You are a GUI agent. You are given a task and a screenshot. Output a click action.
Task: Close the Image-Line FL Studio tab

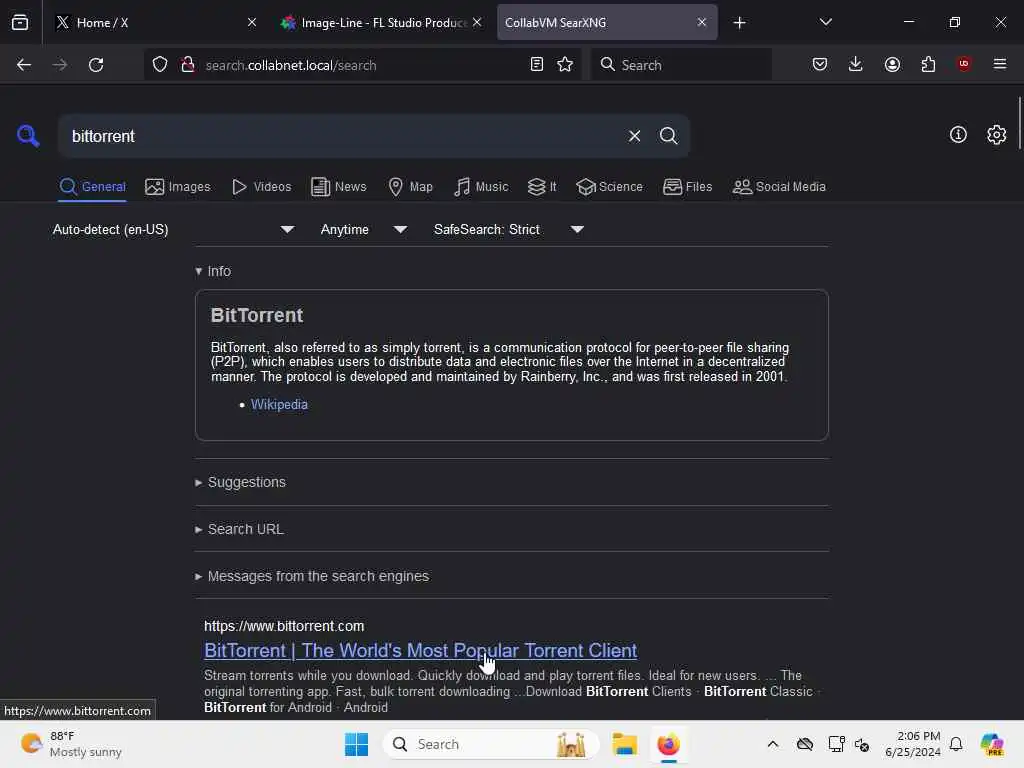click(x=477, y=22)
